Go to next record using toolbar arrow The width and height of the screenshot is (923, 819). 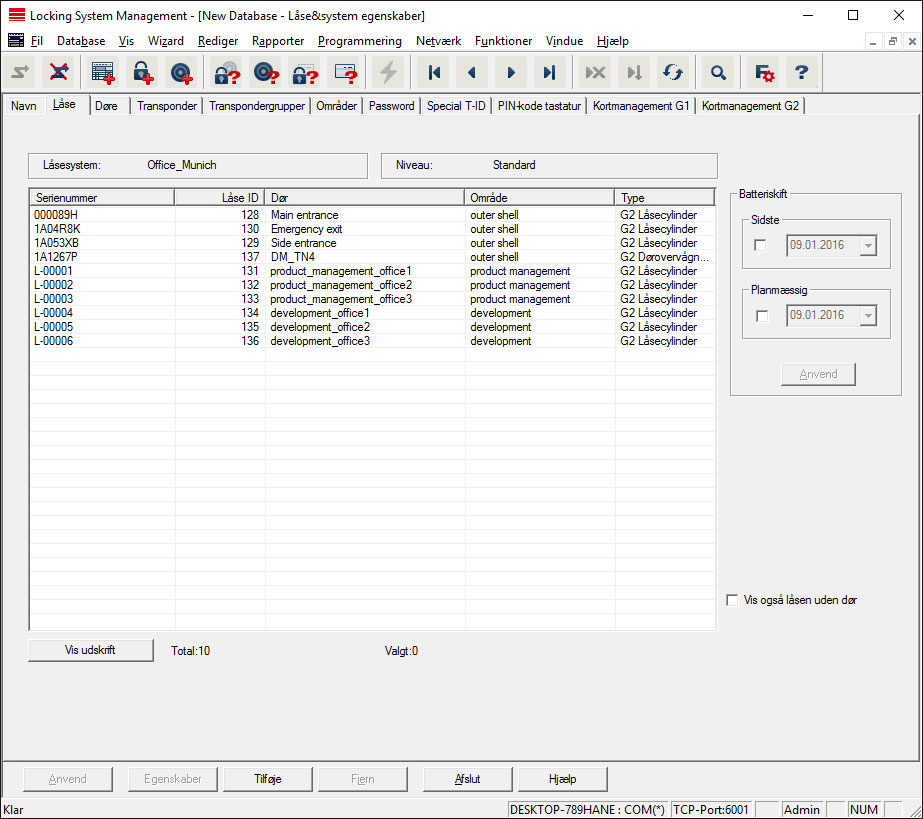tap(510, 72)
